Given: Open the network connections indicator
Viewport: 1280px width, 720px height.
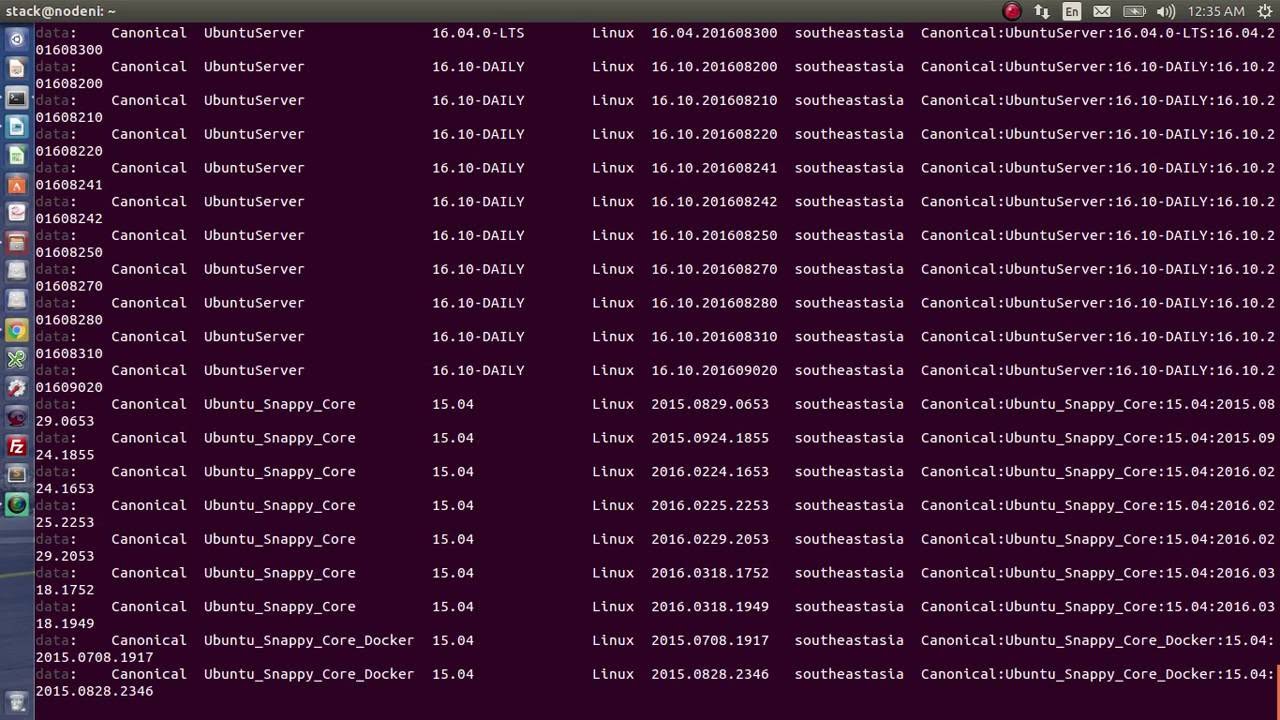Looking at the screenshot, I should pyautogui.click(x=1042, y=11).
